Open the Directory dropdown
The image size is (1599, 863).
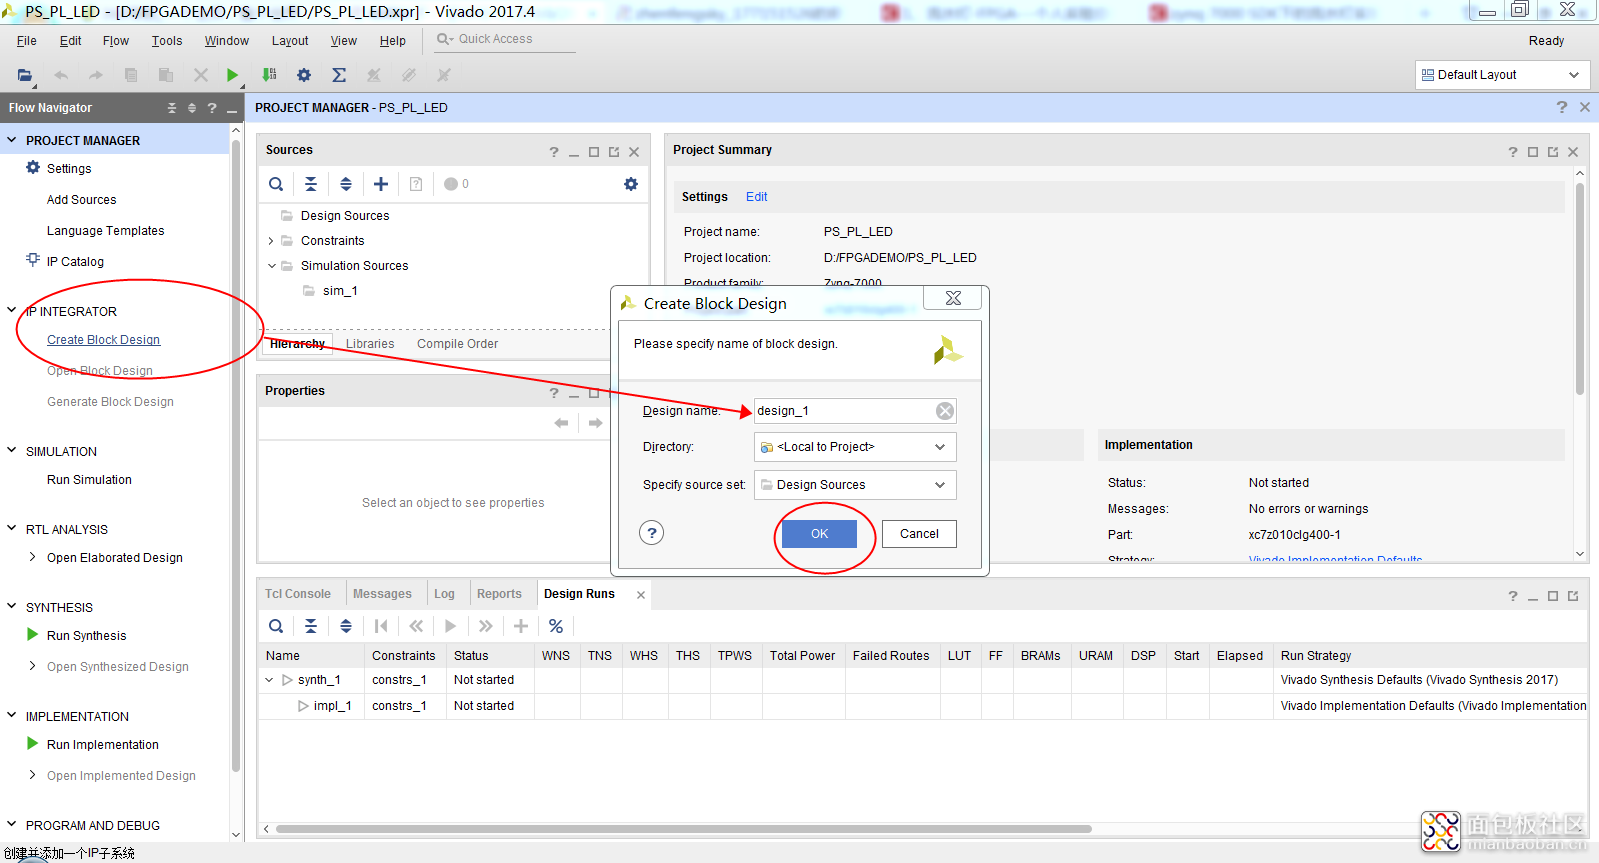[x=855, y=447]
